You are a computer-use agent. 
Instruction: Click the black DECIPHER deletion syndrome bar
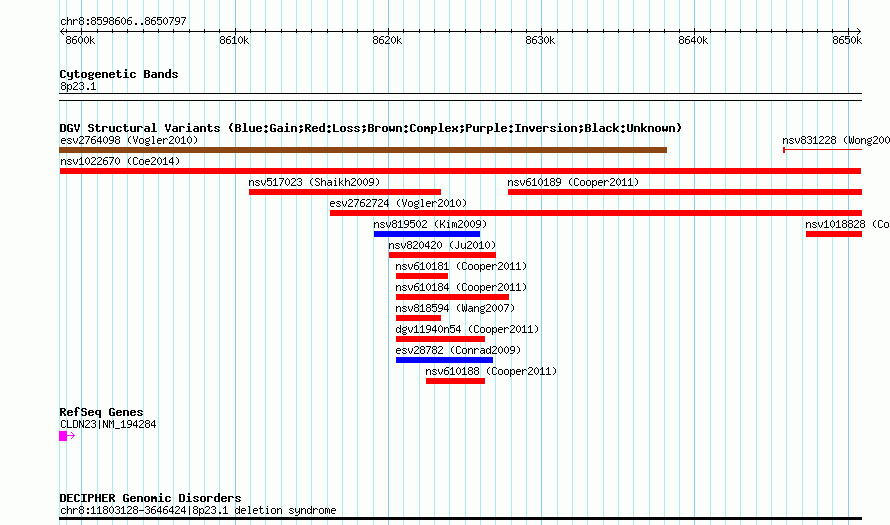(x=460, y=518)
